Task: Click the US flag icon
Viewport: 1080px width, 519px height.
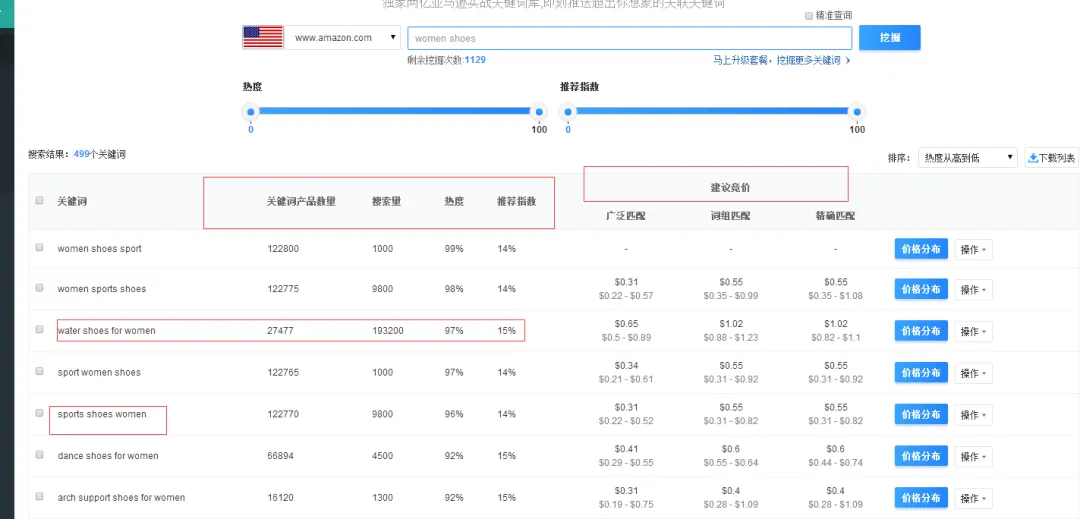Action: click(262, 37)
